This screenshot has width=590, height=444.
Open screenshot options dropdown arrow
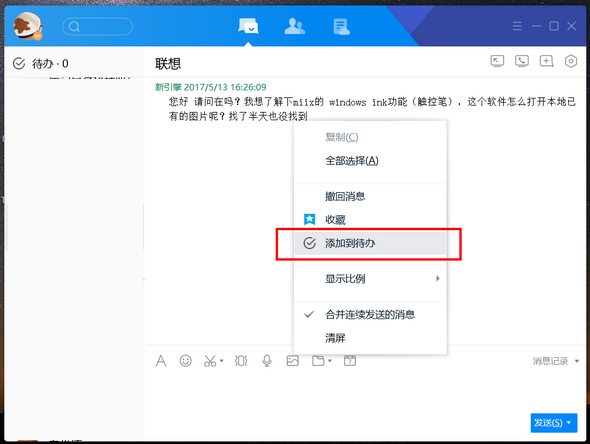tap(222, 361)
